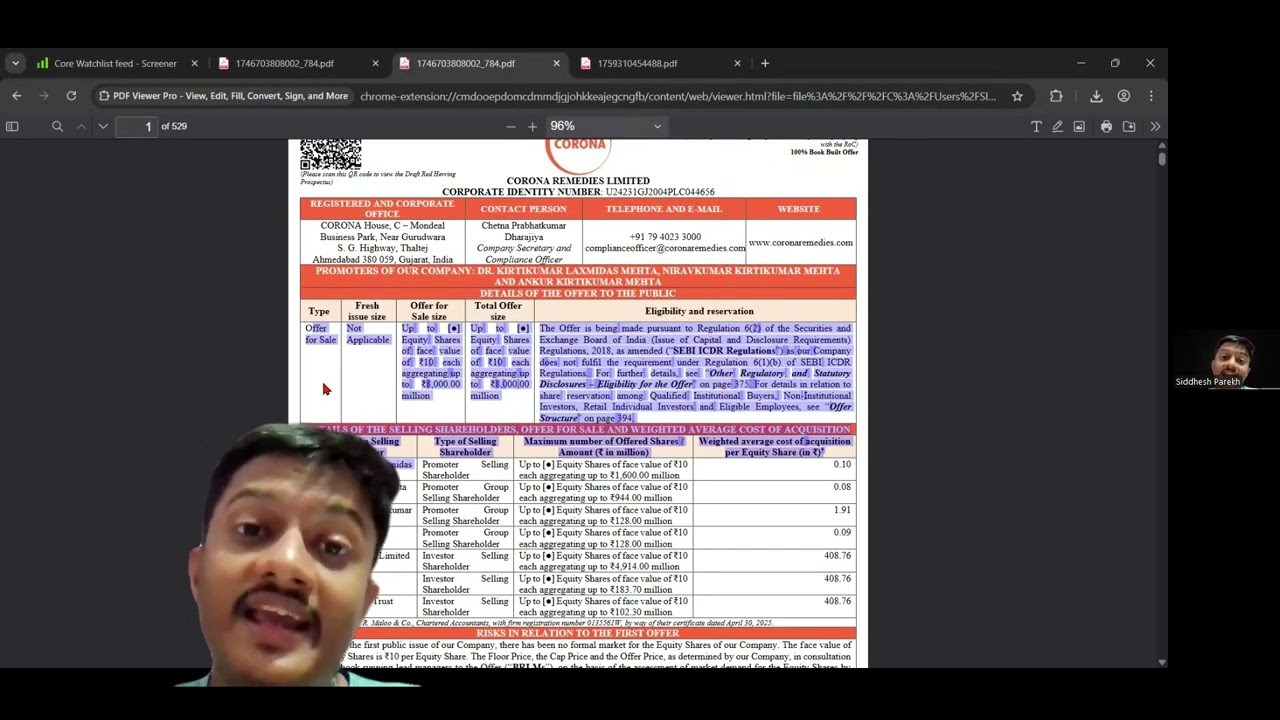Open the 96% zoom level dropdown
The height and width of the screenshot is (720, 1280).
[x=606, y=126]
